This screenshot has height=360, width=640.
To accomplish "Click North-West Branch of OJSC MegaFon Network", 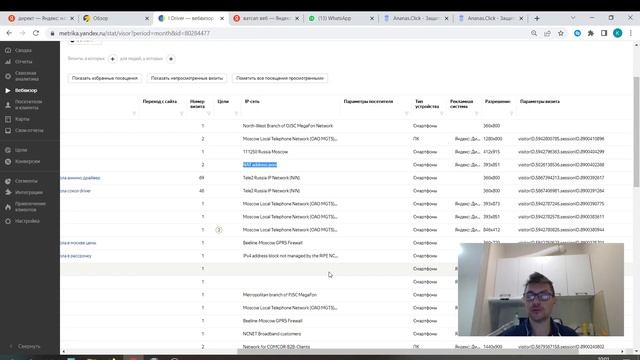I will 288,126.
